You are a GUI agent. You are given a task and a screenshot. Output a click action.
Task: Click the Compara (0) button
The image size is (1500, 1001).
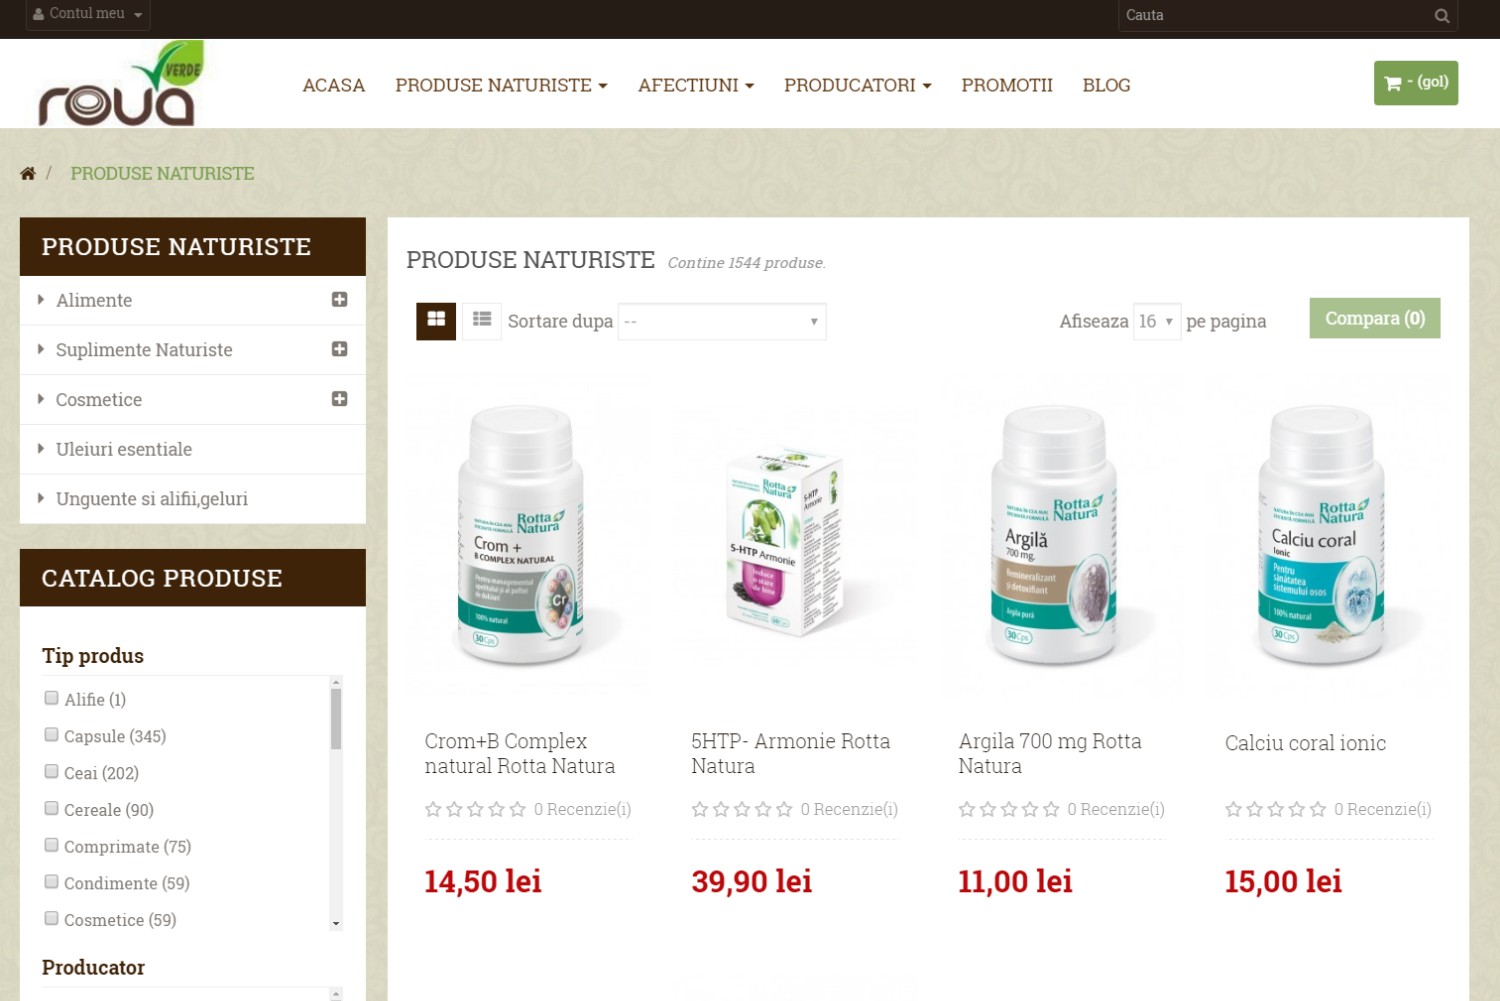pos(1375,318)
